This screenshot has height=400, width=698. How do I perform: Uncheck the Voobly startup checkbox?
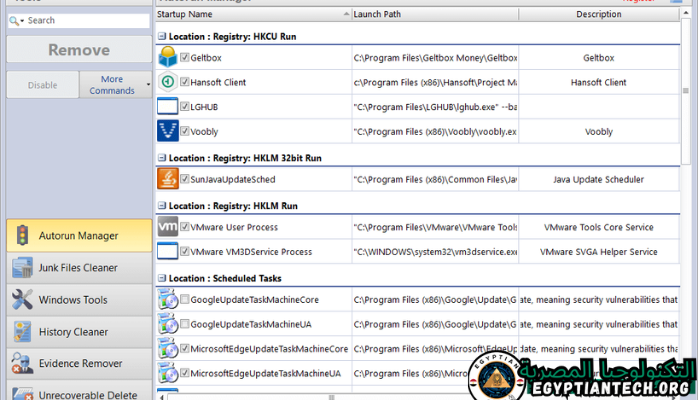(x=185, y=131)
